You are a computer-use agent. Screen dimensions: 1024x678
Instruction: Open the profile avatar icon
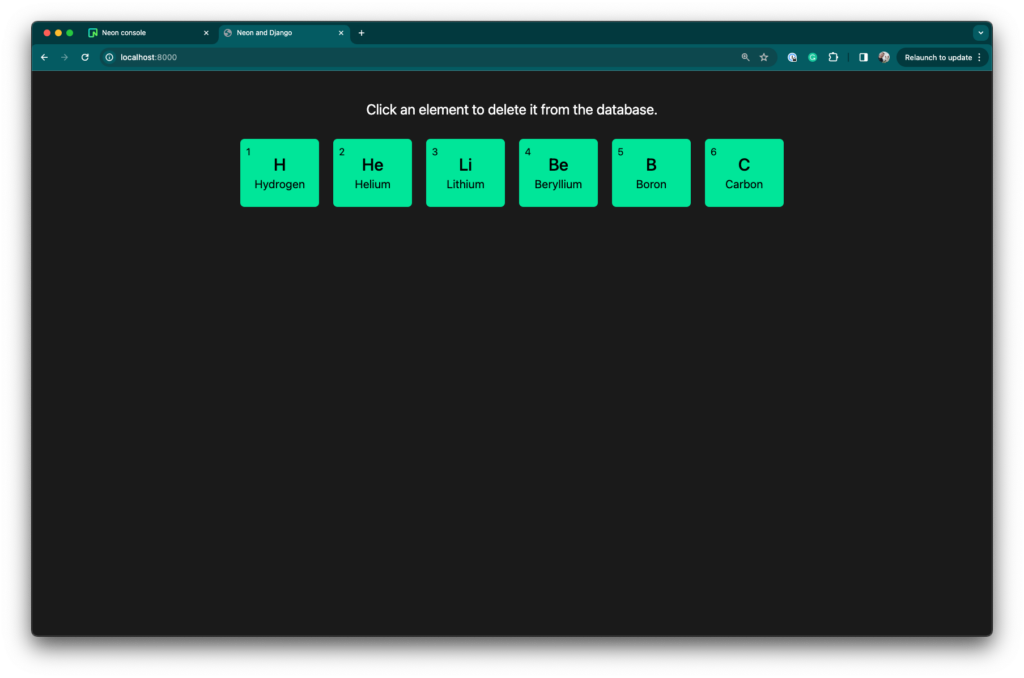884,57
